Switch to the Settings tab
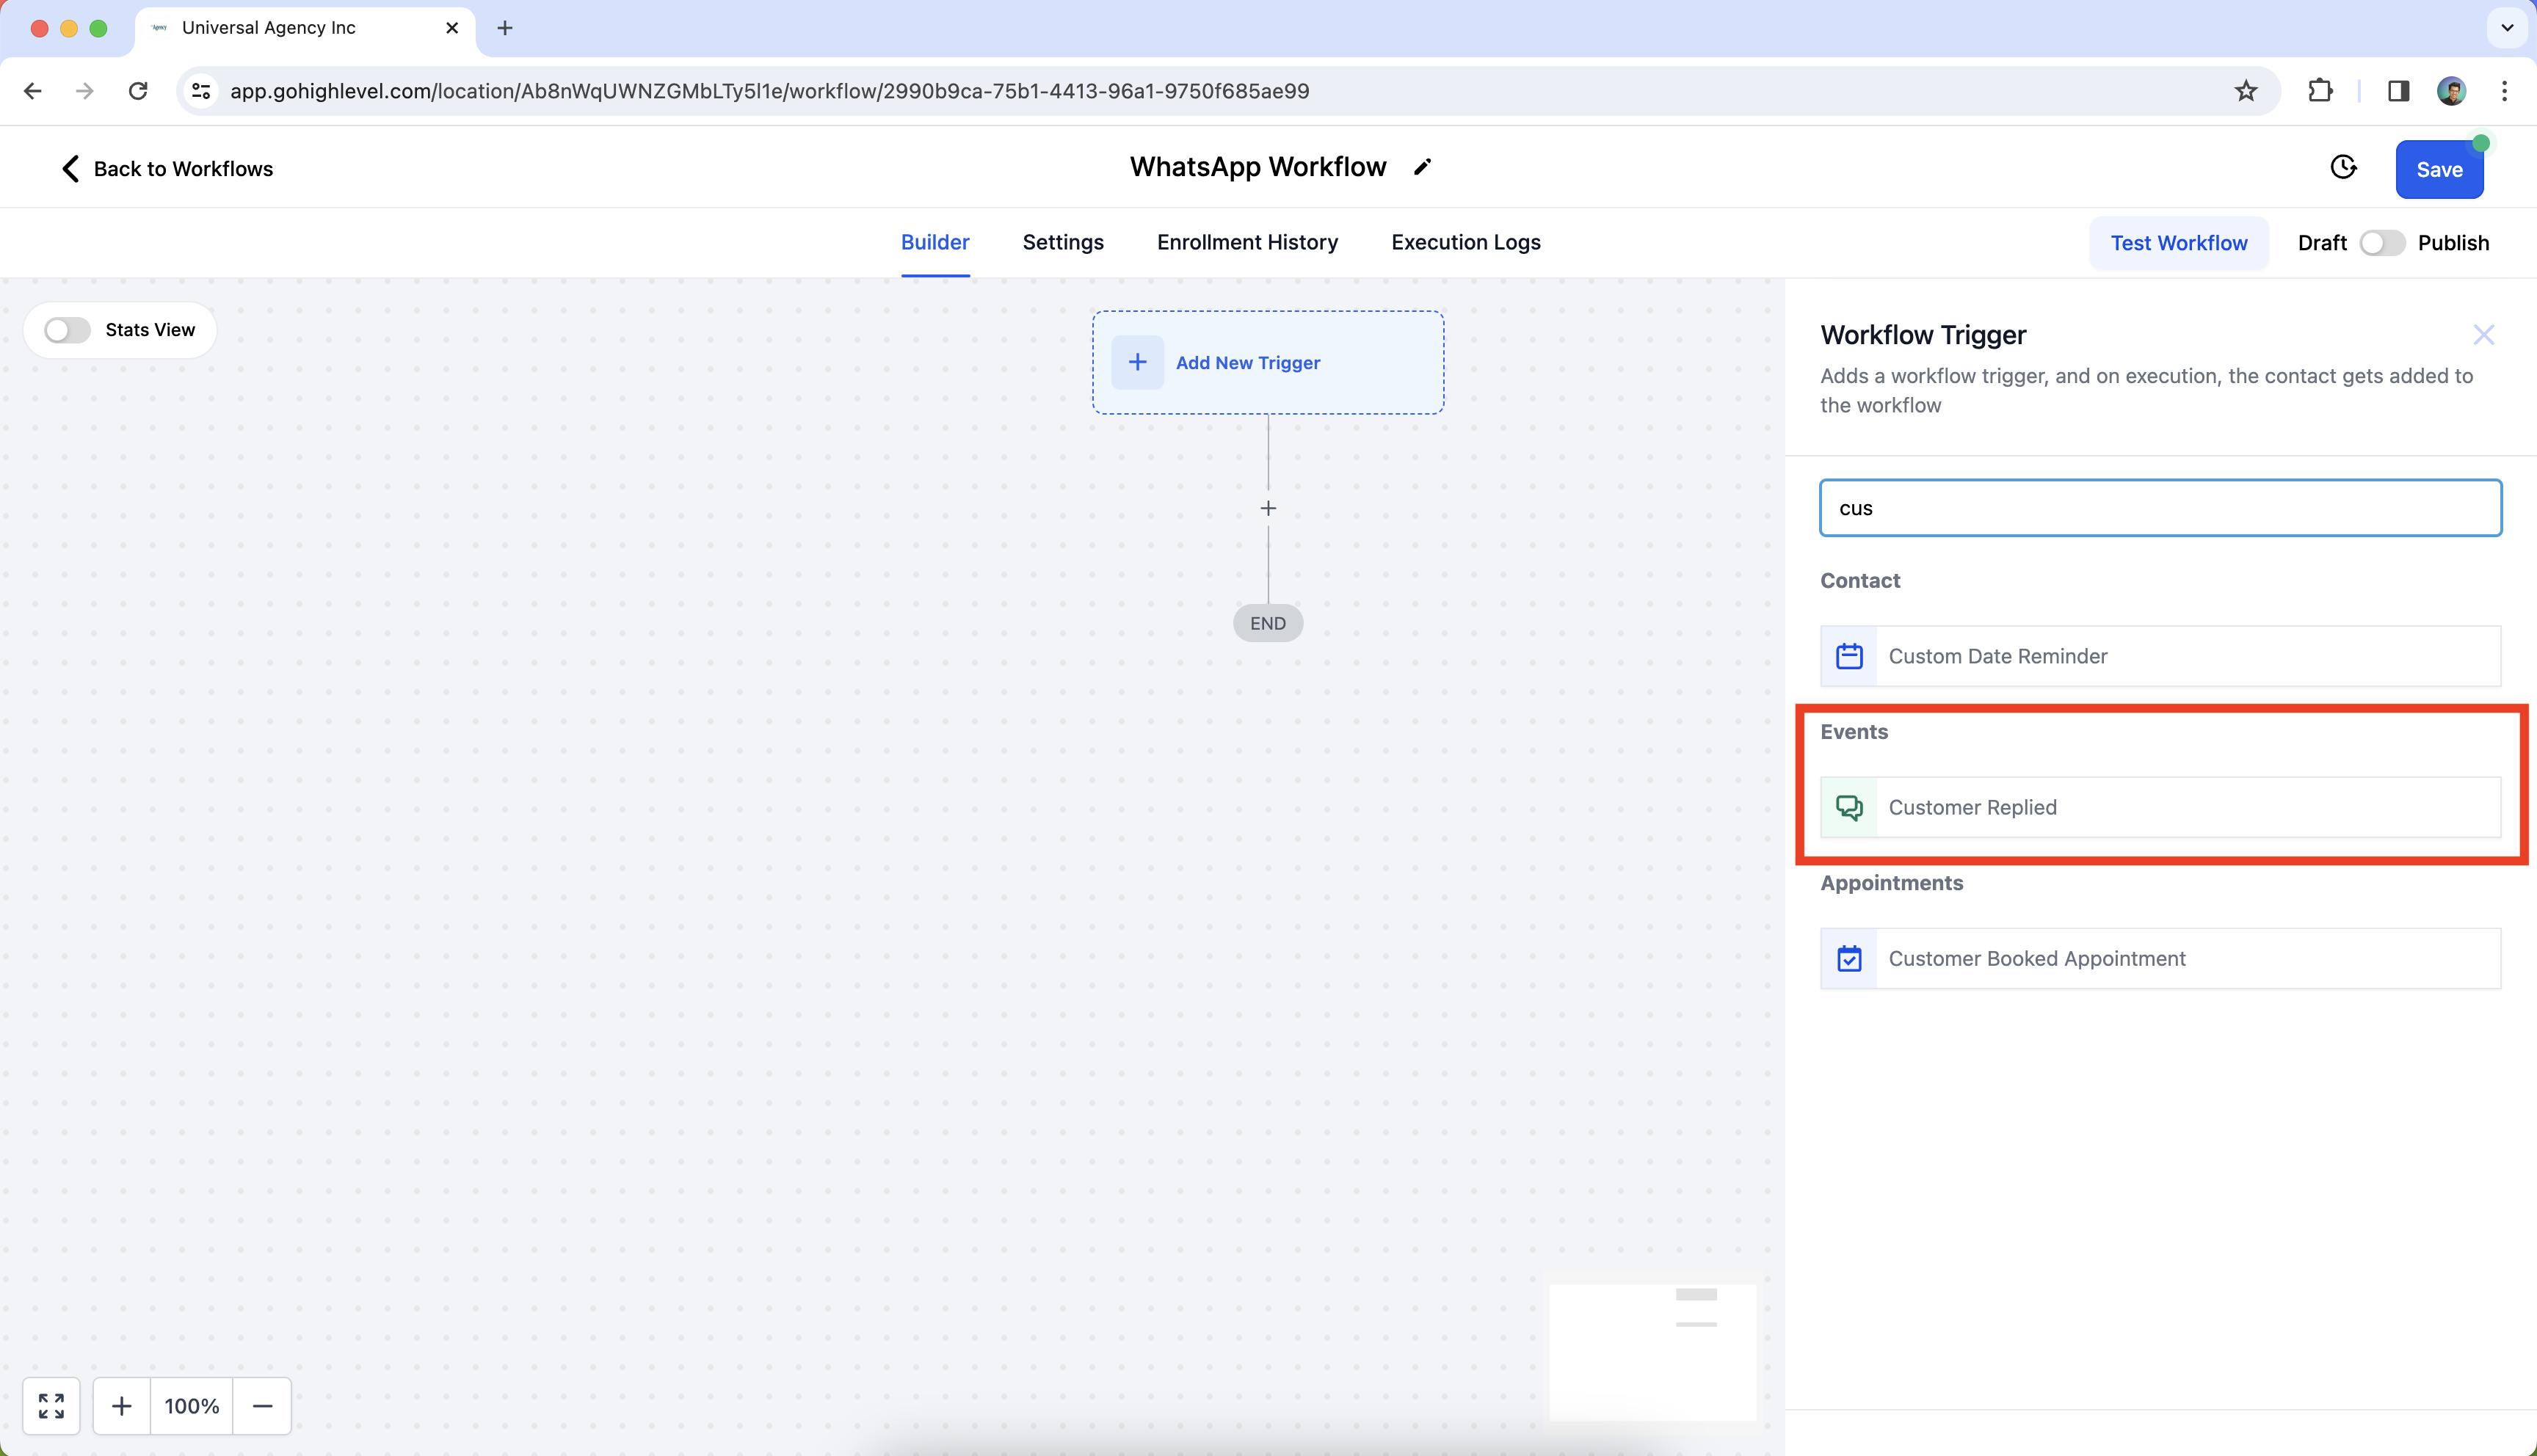The height and width of the screenshot is (1456, 2537). point(1062,242)
